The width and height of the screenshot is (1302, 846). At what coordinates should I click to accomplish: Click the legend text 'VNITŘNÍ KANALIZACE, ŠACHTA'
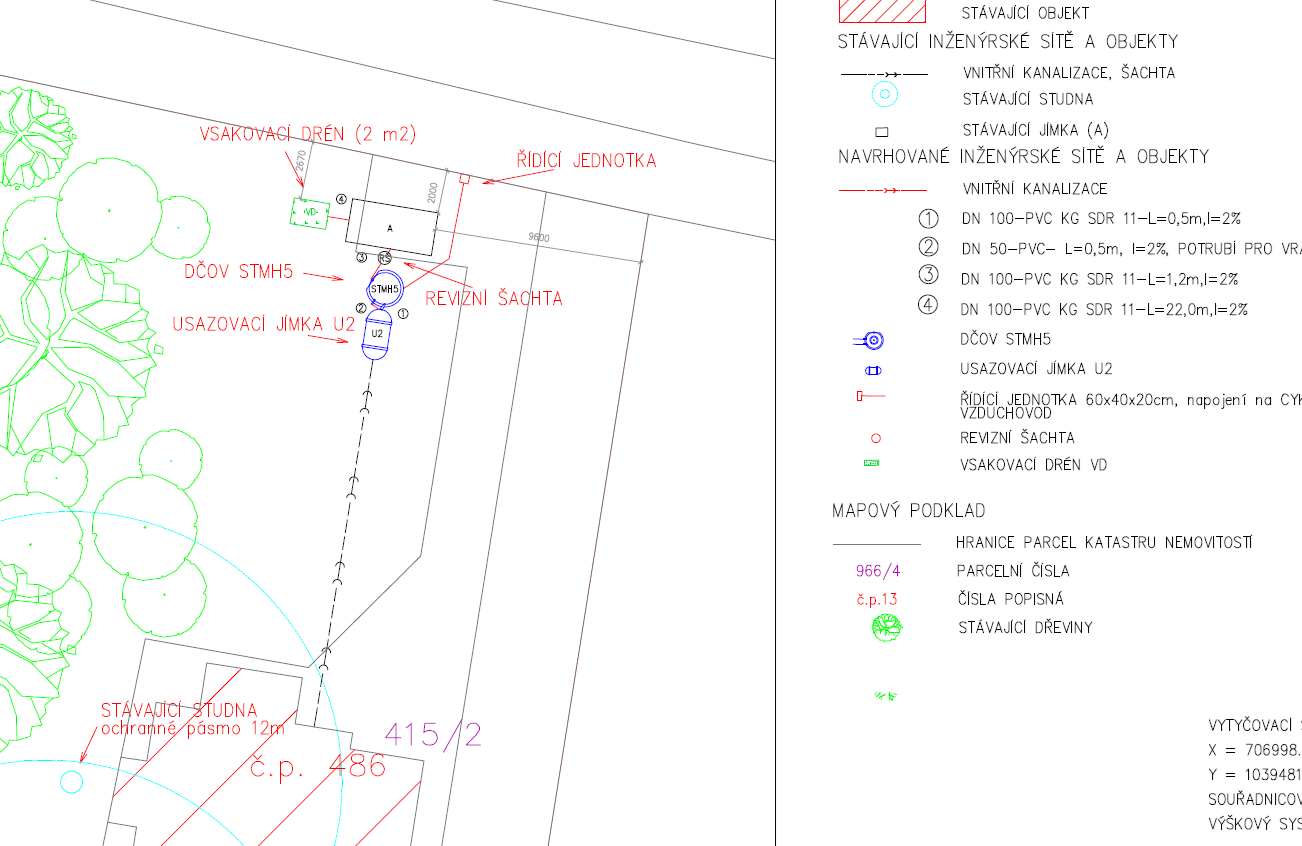[1069, 73]
